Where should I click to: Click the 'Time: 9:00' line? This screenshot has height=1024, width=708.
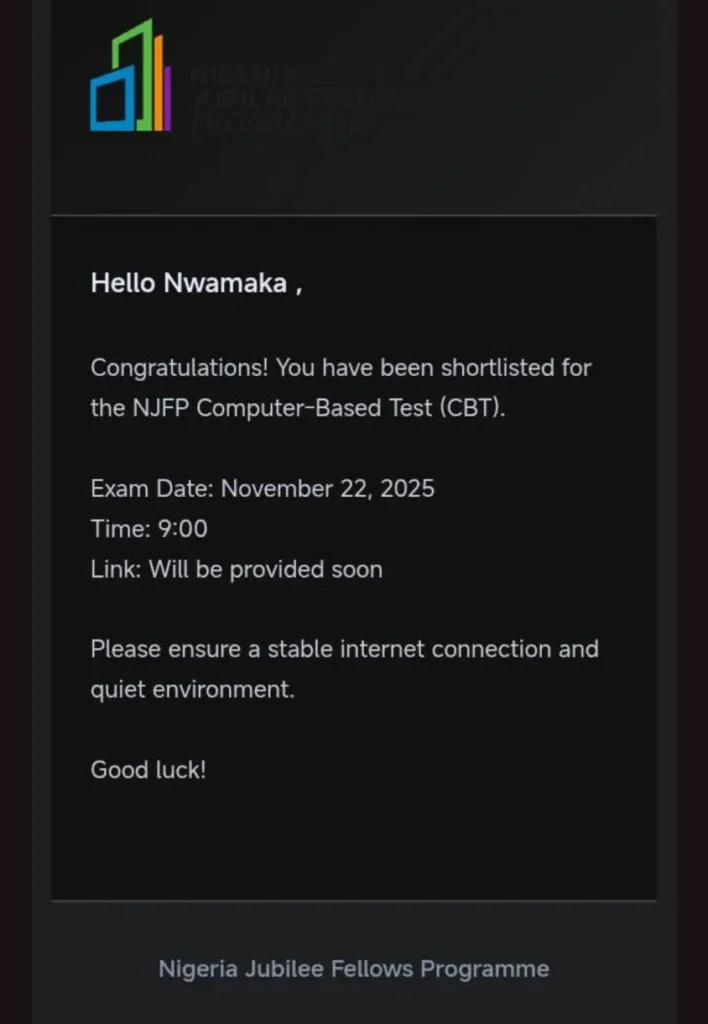[149, 529]
